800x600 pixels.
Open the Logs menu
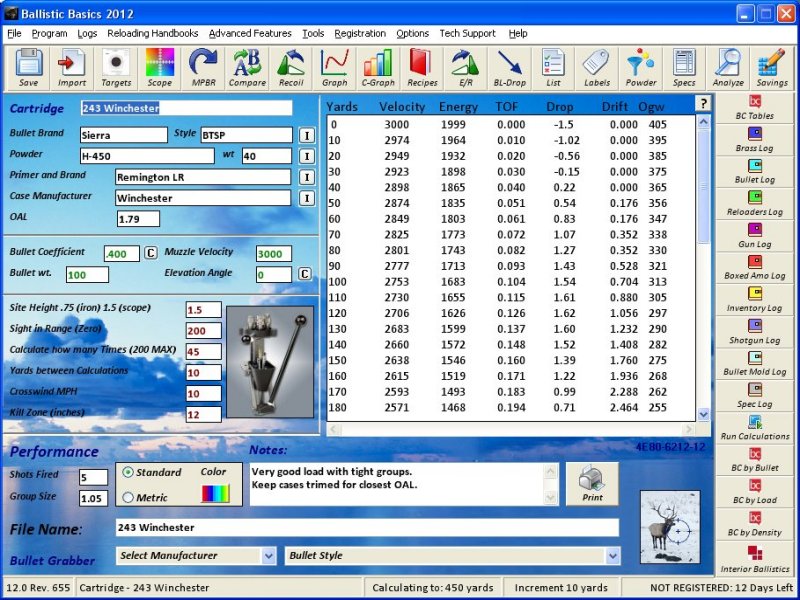click(87, 34)
